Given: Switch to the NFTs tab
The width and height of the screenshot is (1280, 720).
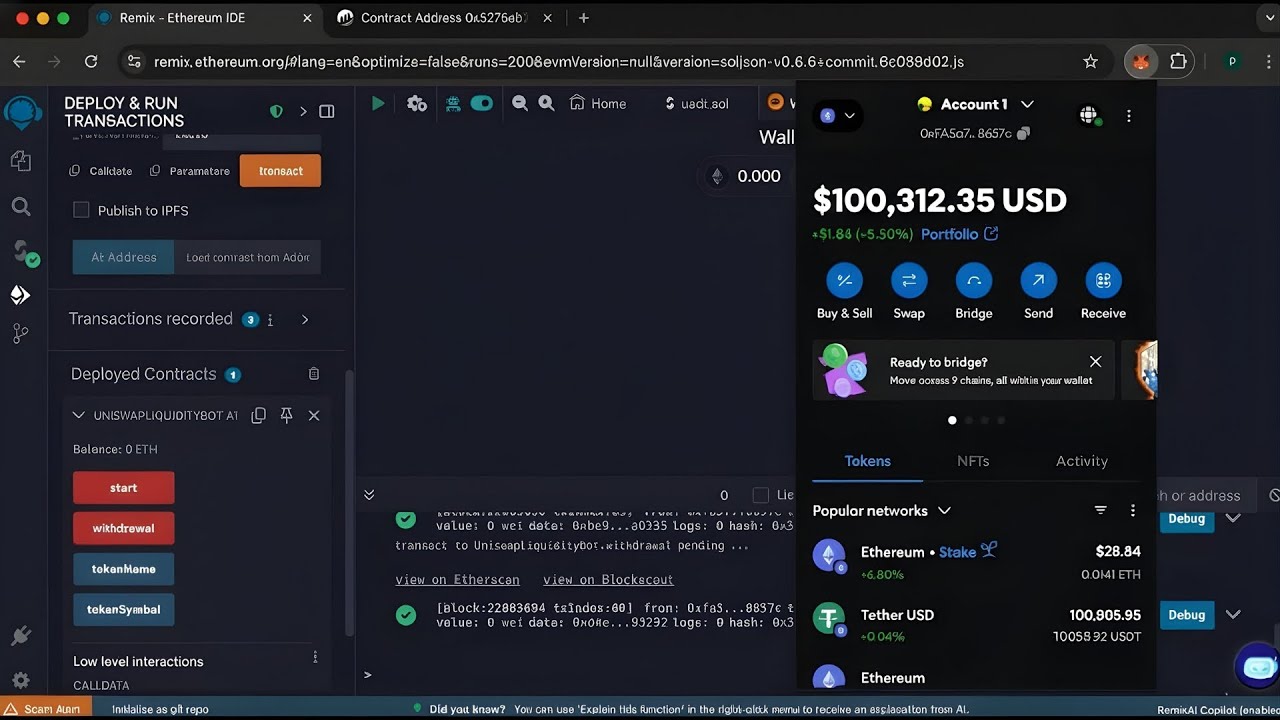Looking at the screenshot, I should 973,461.
